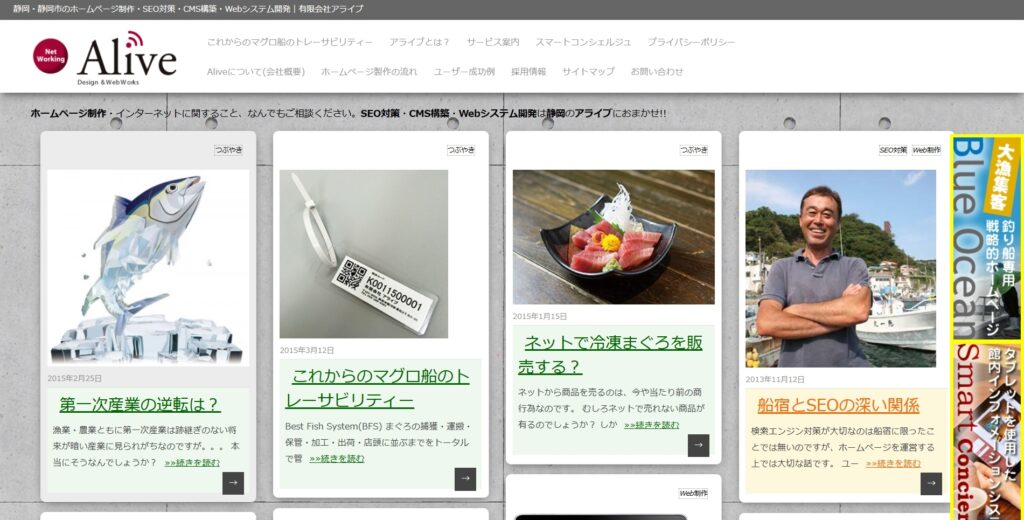Viewport: 1024px width, 520px height.
Task: Click arrow button on 第一次産業の逆転は？ card
Action: coord(233,483)
